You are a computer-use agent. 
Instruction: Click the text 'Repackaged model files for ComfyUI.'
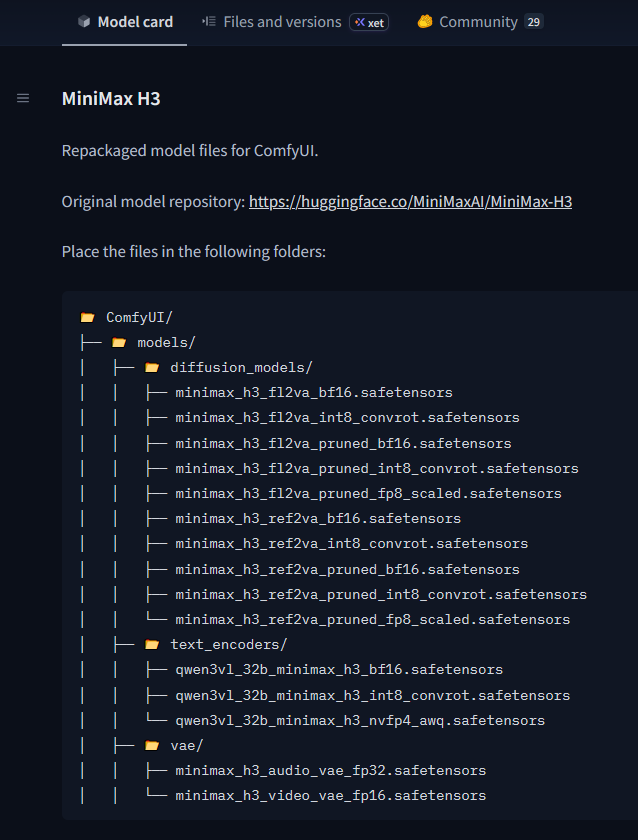point(190,151)
